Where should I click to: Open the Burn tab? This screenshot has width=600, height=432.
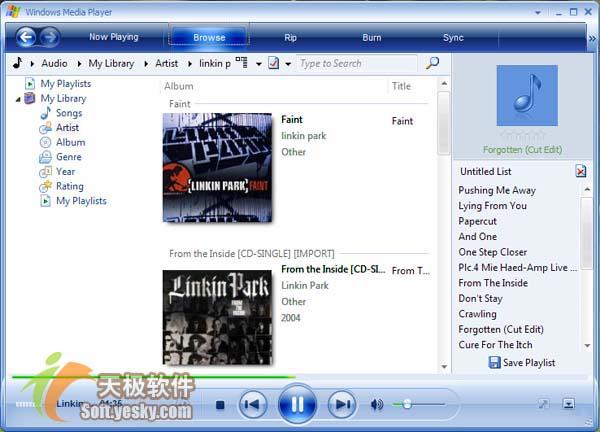click(x=372, y=37)
